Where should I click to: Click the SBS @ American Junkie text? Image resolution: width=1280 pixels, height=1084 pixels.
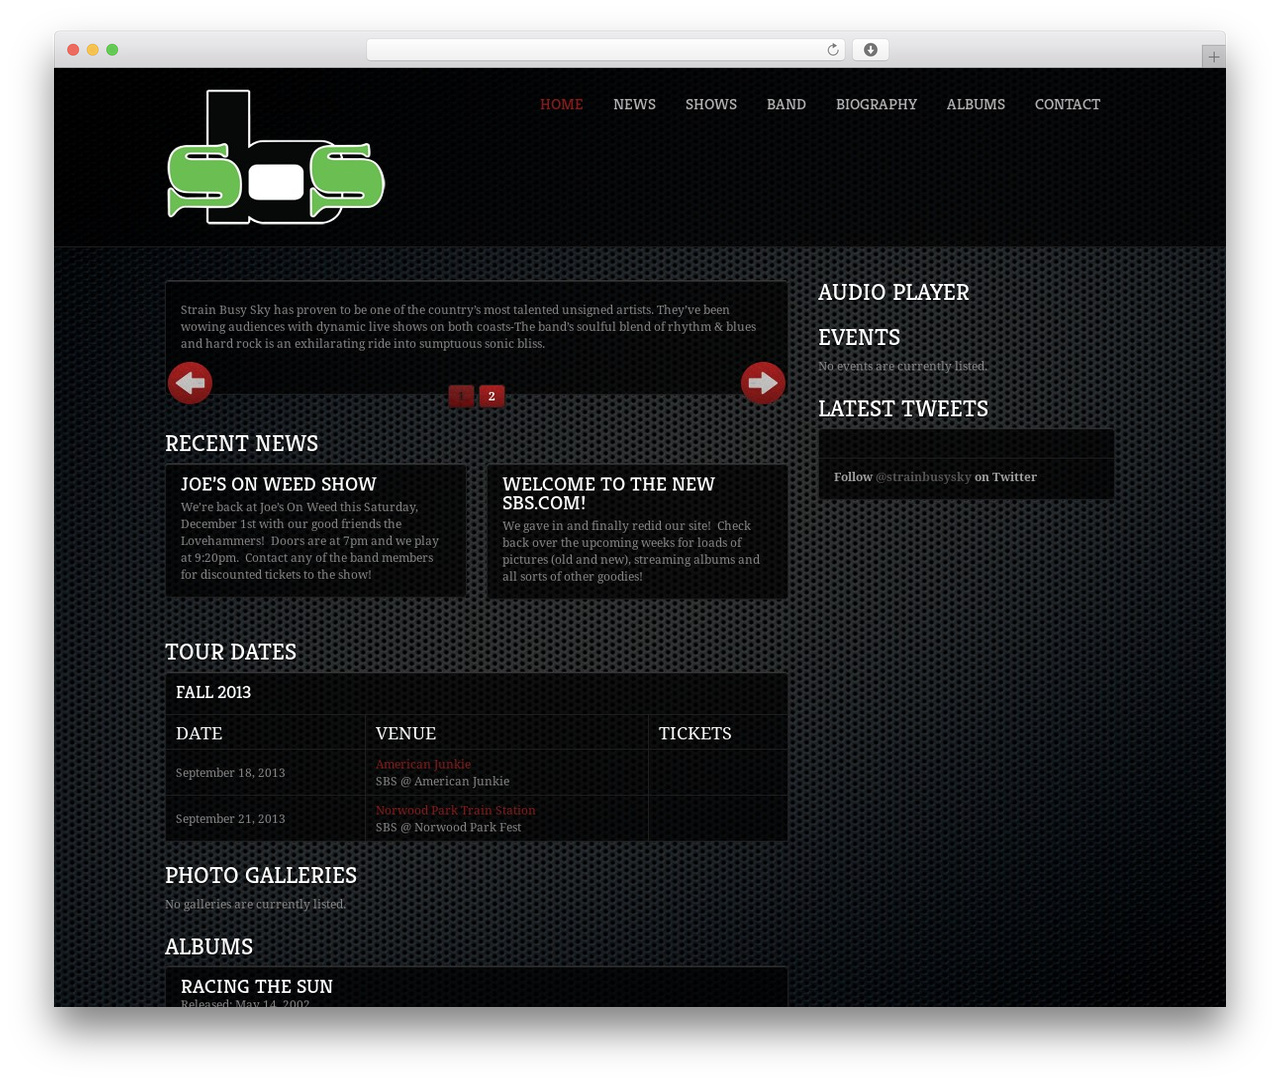pyautogui.click(x=442, y=781)
